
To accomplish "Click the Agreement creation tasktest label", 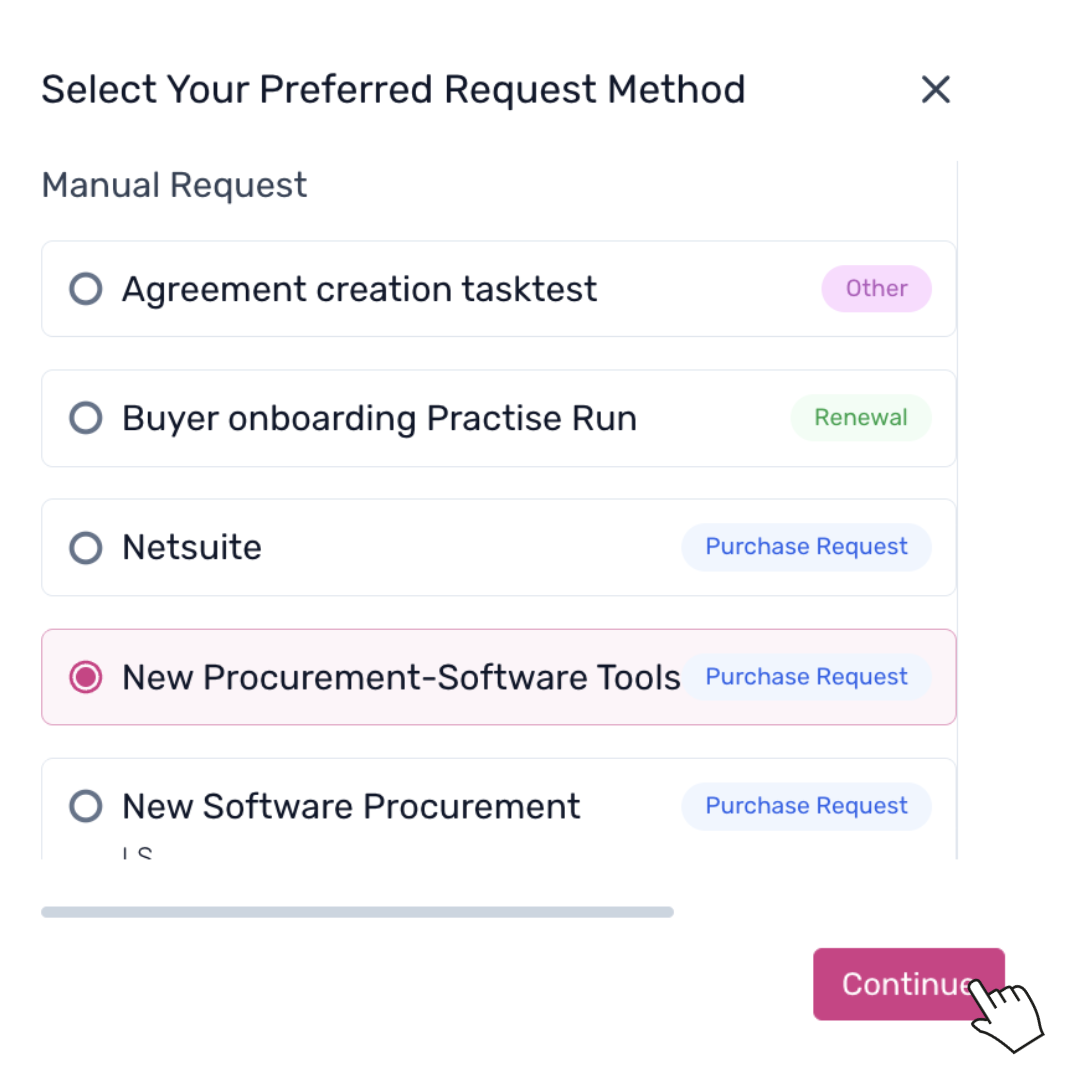I will coord(359,289).
